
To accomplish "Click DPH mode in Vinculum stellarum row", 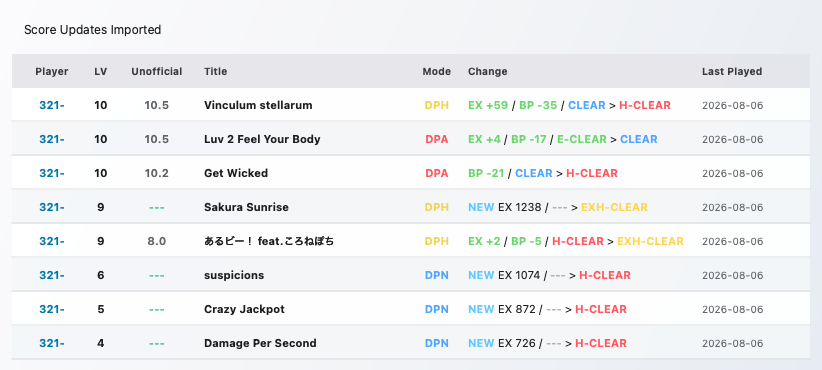I will coord(437,105).
